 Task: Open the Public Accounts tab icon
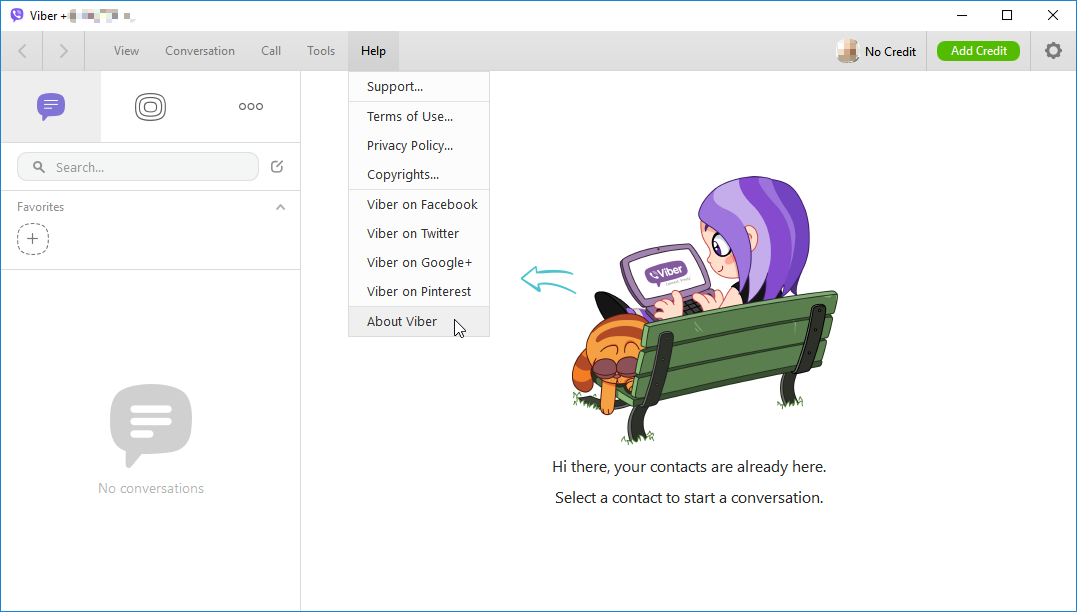tap(150, 106)
